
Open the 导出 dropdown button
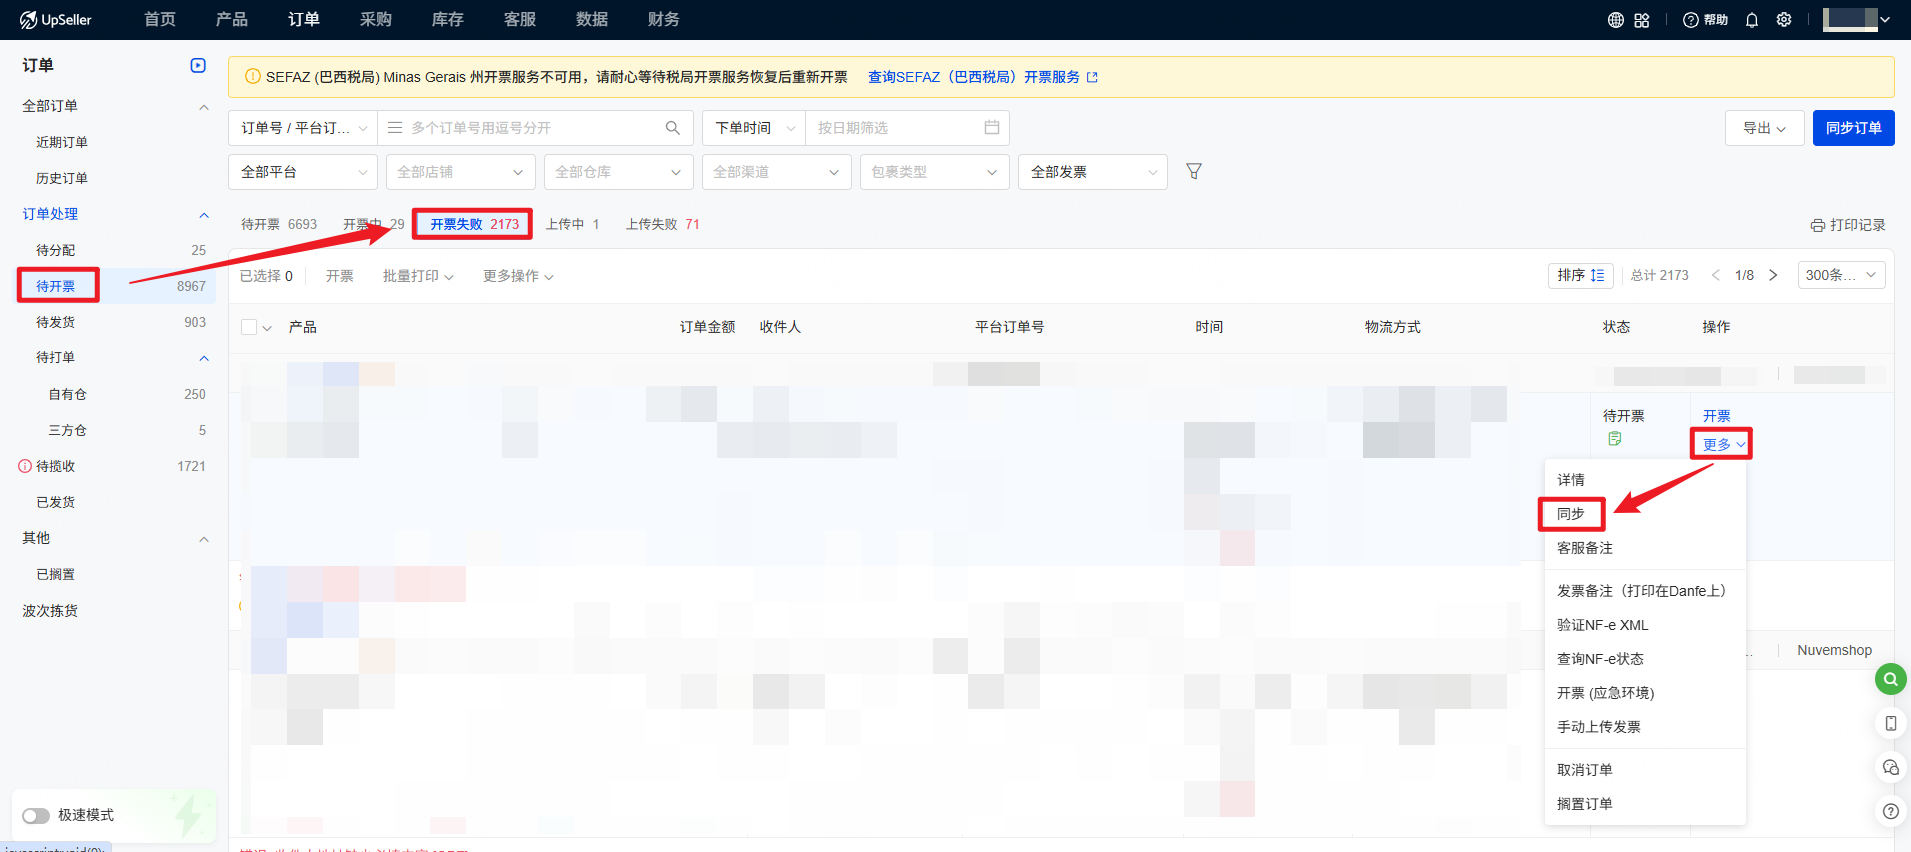[1764, 128]
